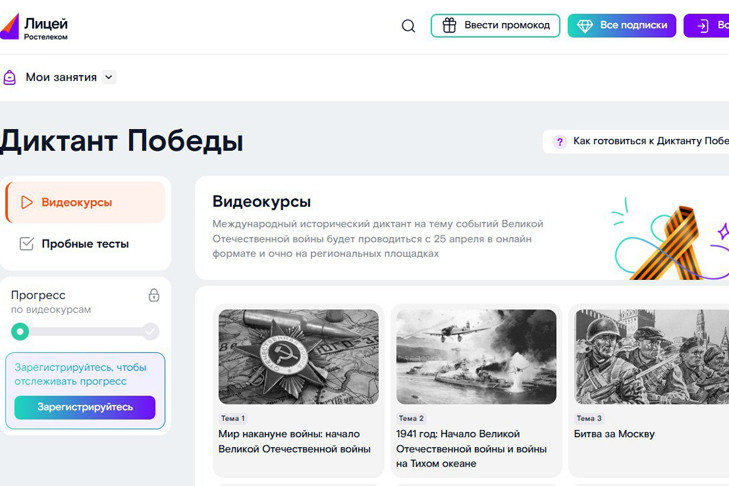Viewport: 729px width, 486px height.
Task: Click the Мои занятия bell icon
Action: (x=10, y=77)
